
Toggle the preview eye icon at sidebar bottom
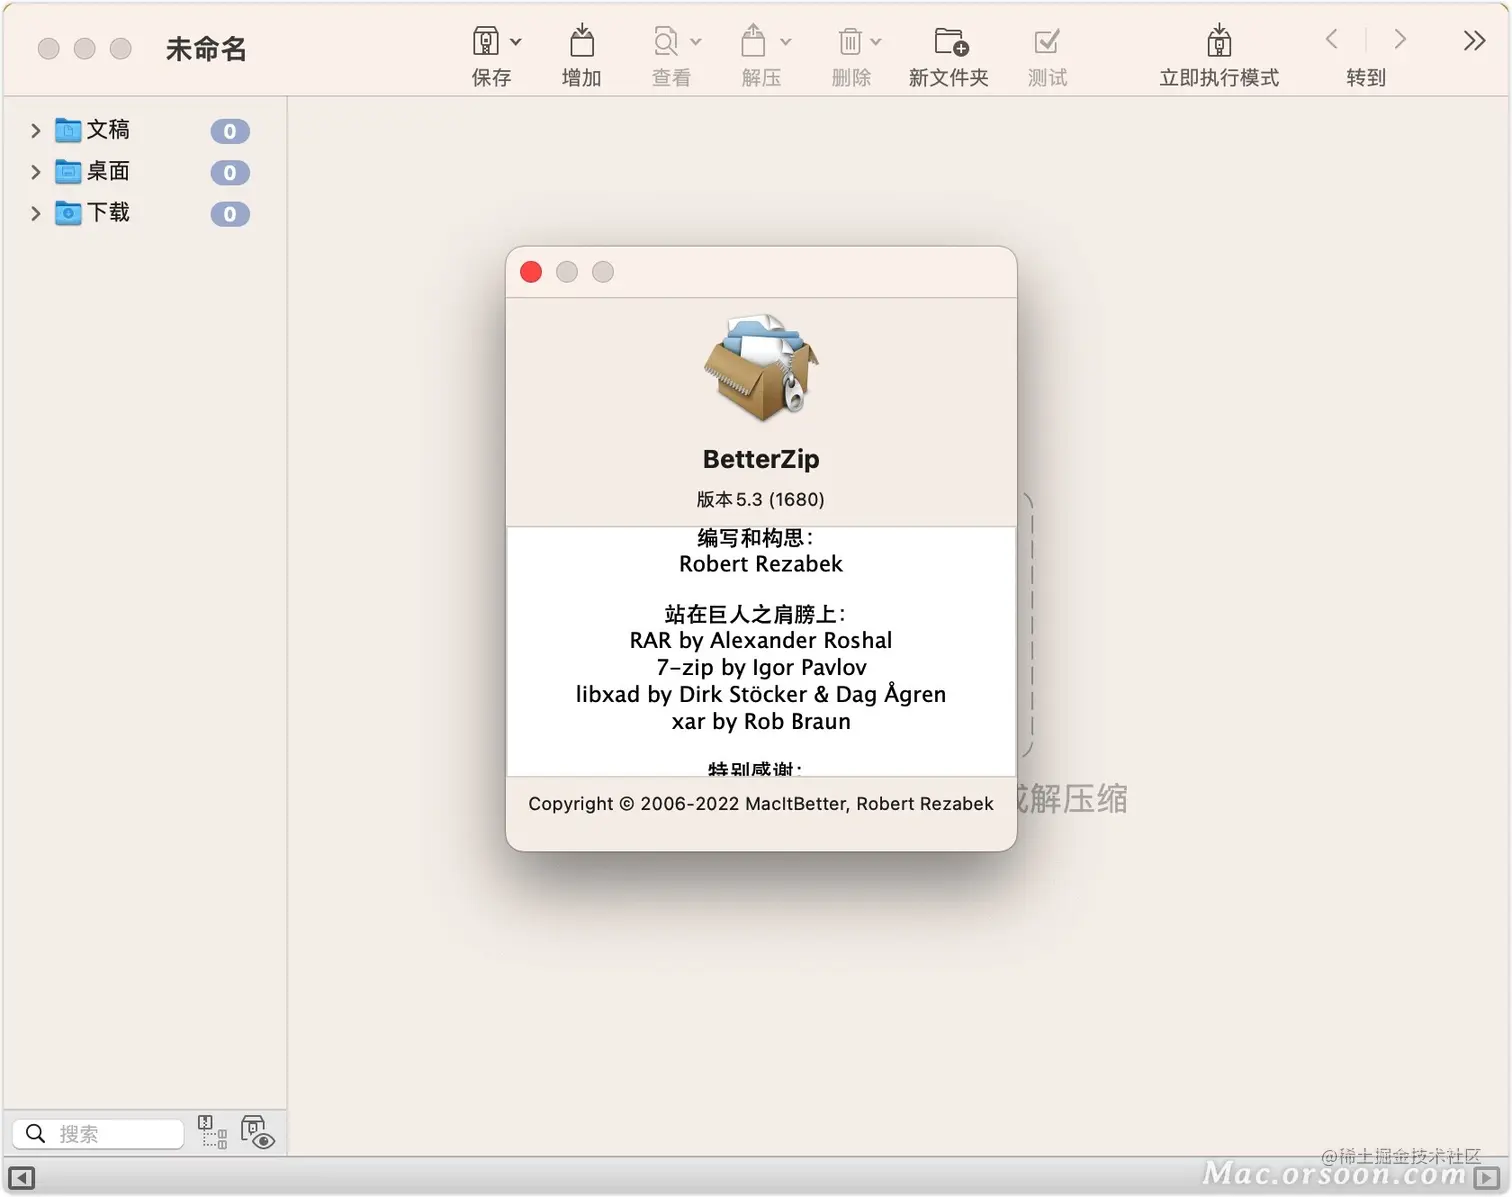(258, 1132)
